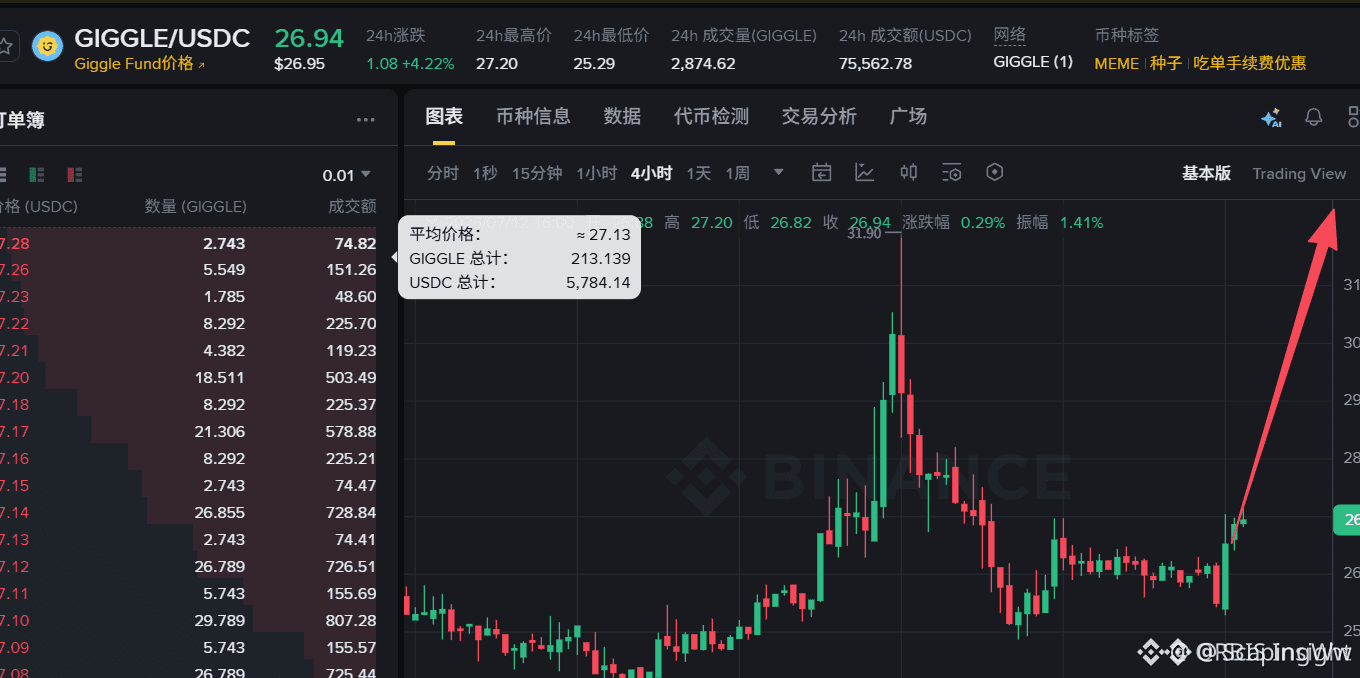Screen dimensions: 1360x678
Task: Click the MEME tag
Action: point(1117,63)
